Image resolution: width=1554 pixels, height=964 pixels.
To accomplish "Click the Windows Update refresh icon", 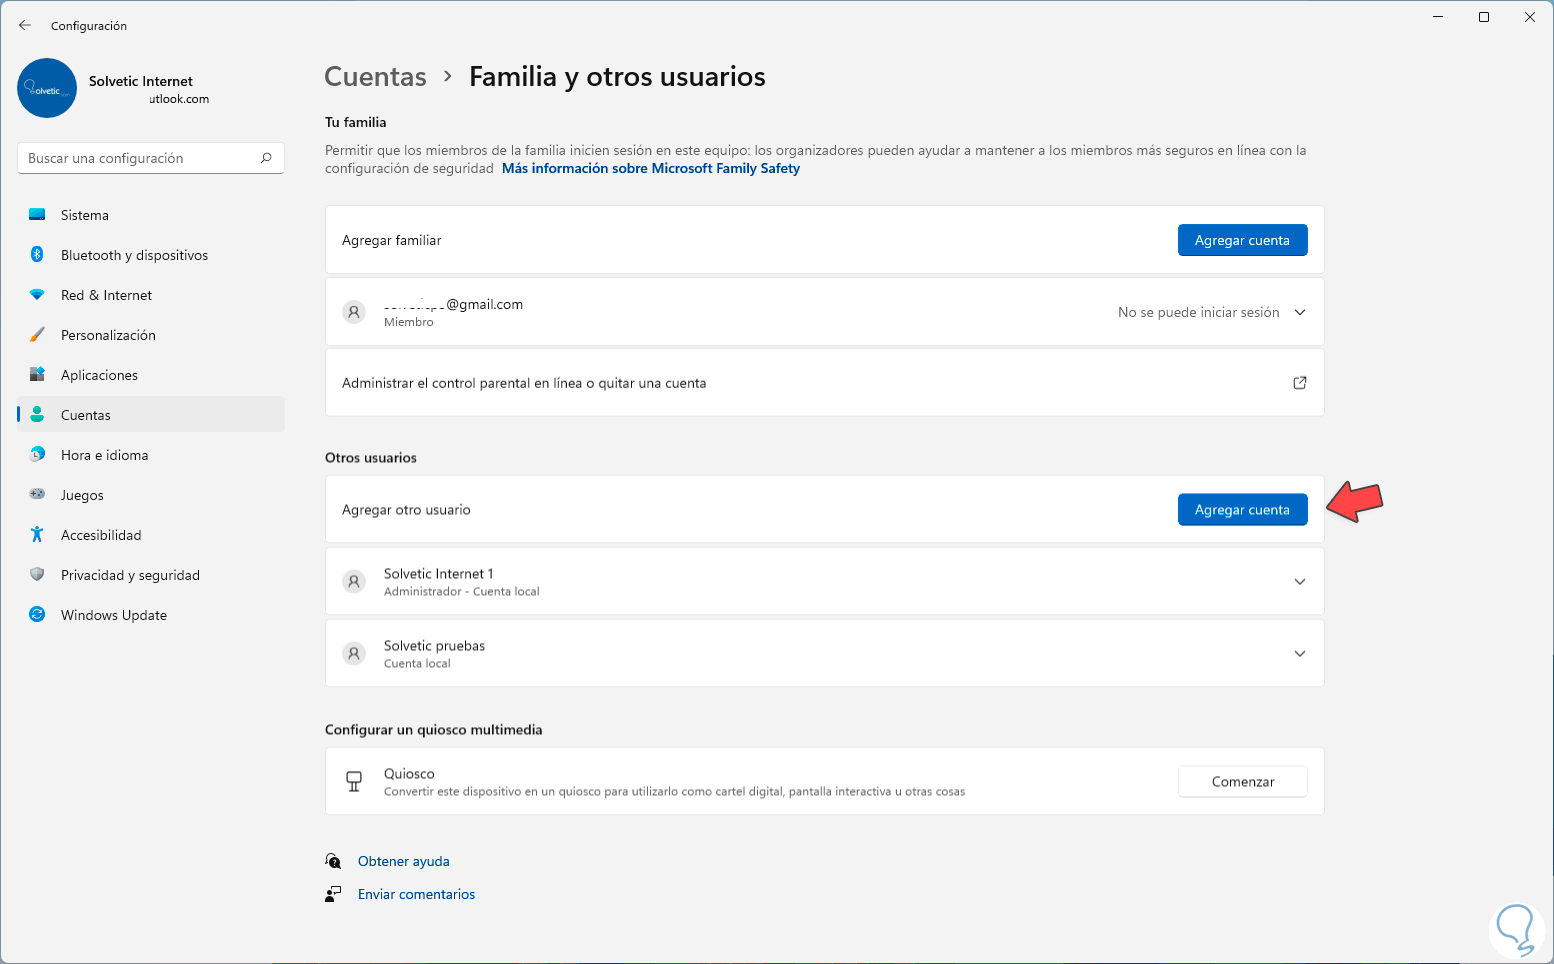I will point(37,615).
